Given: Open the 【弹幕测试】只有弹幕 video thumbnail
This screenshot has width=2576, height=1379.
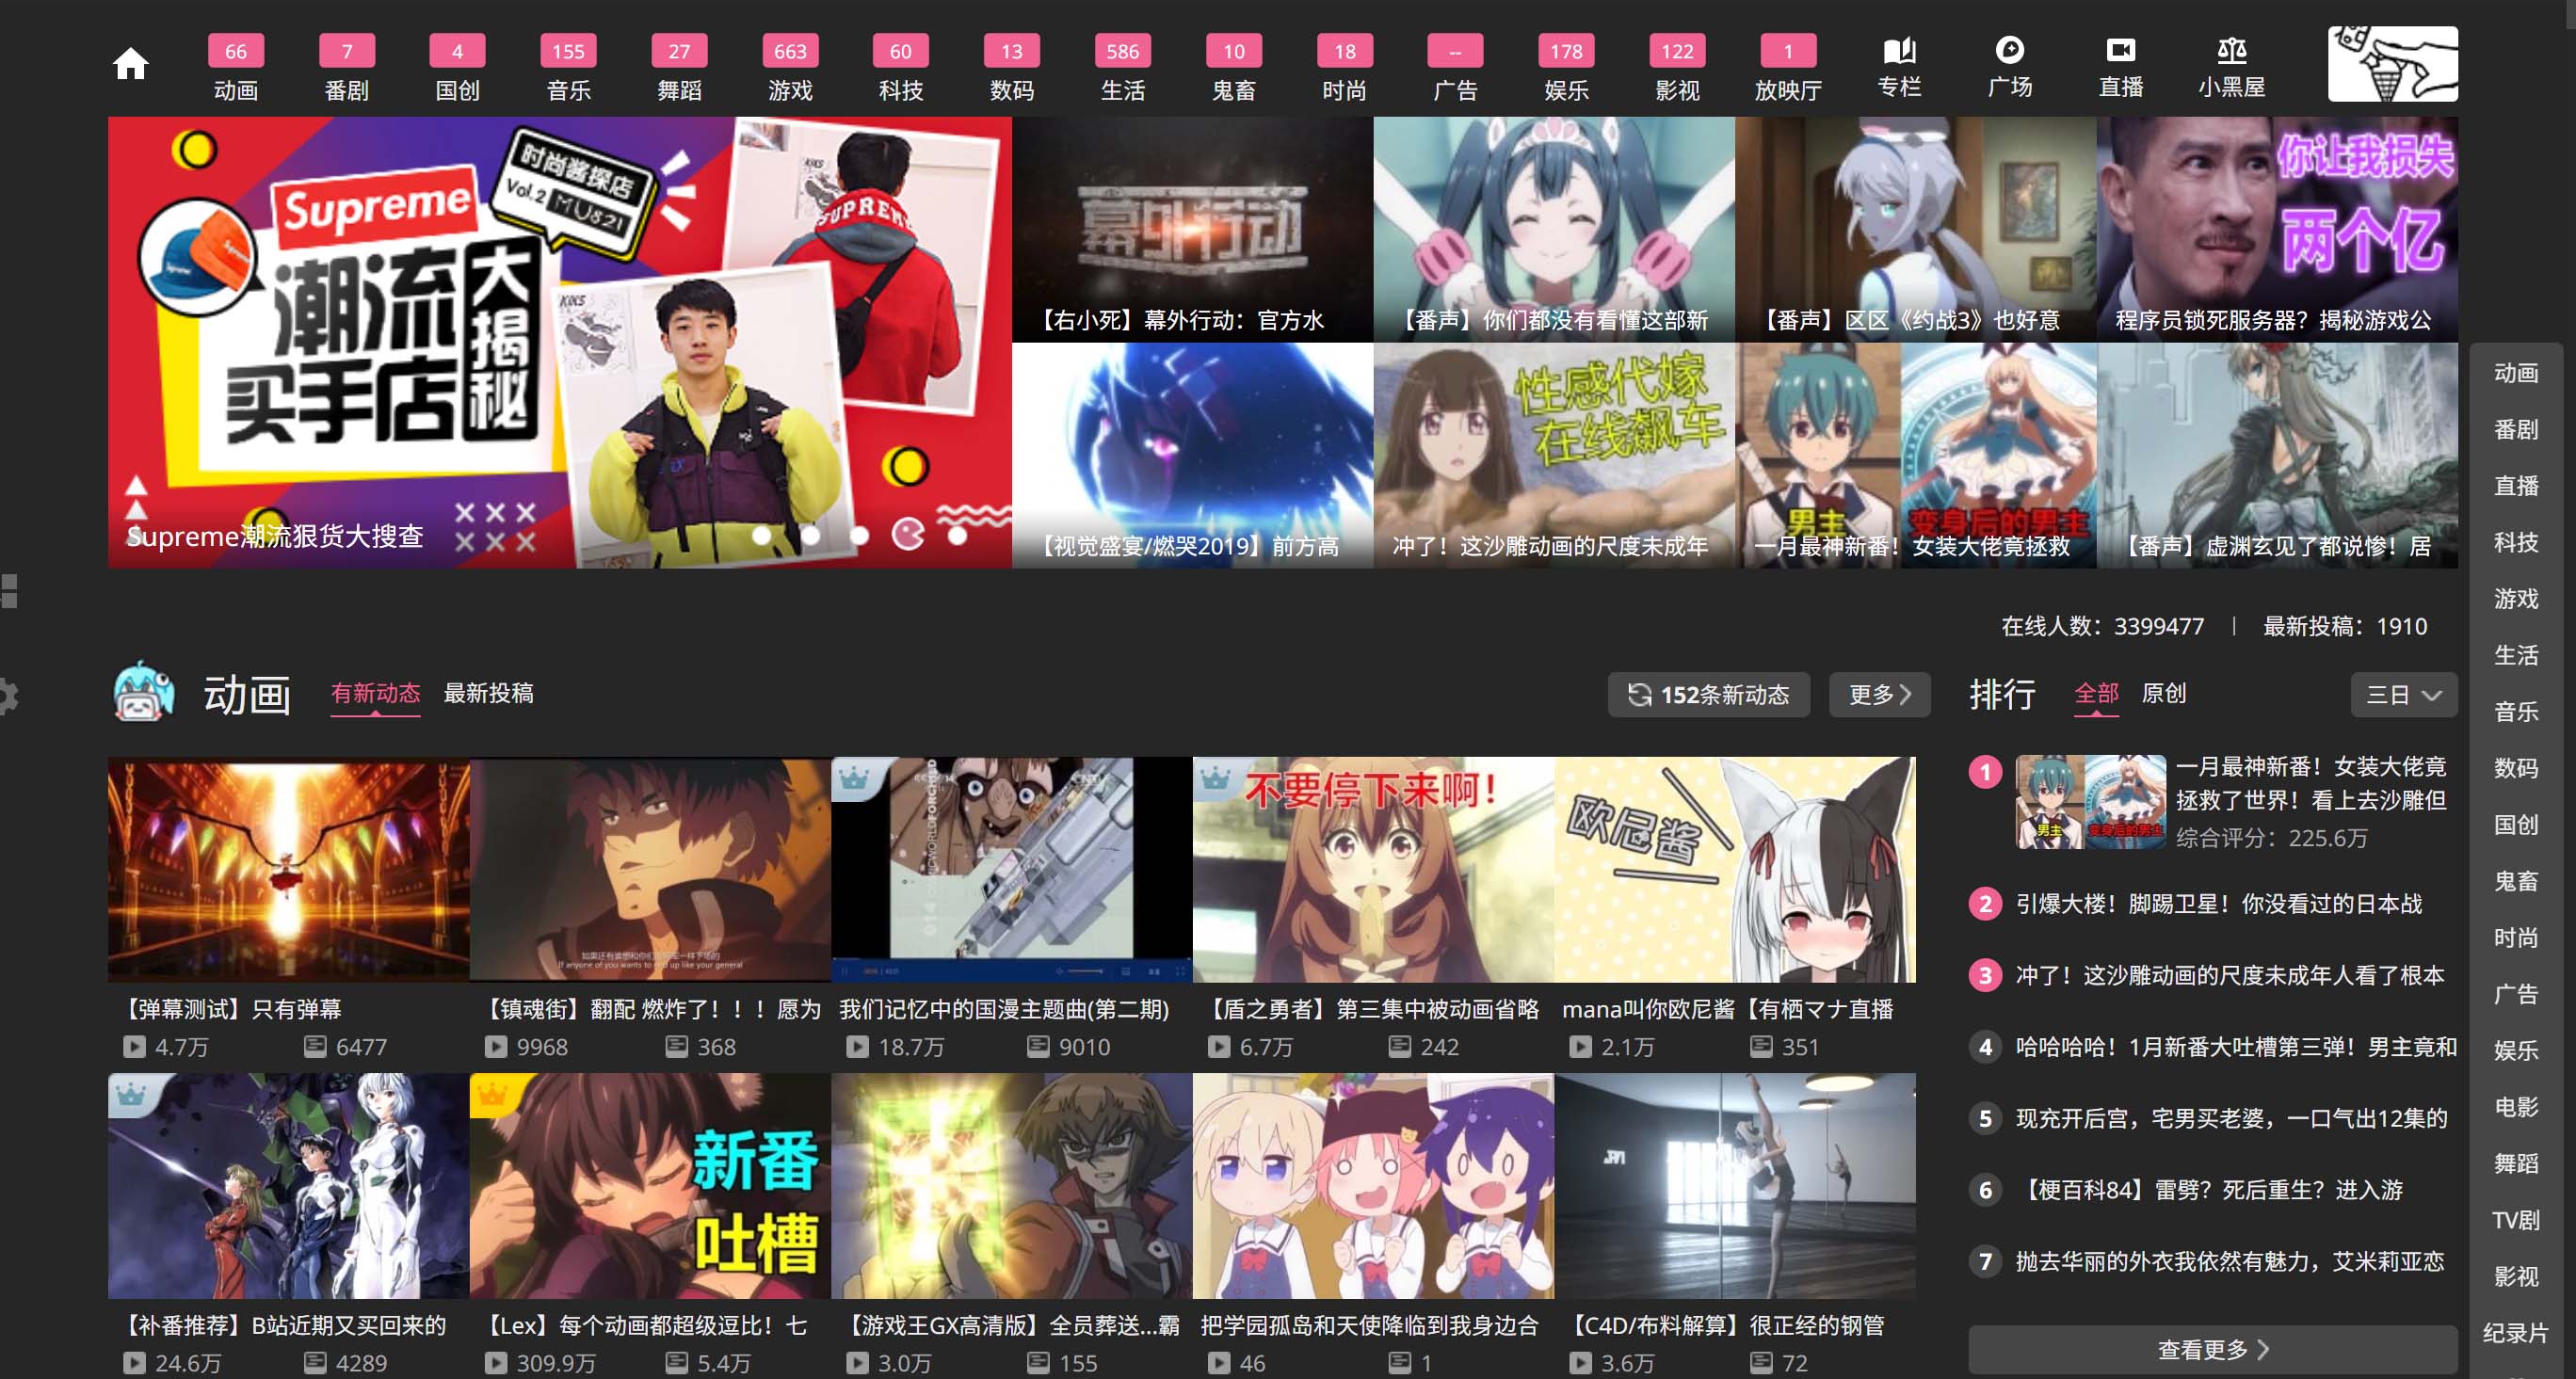Looking at the screenshot, I should click(x=288, y=869).
